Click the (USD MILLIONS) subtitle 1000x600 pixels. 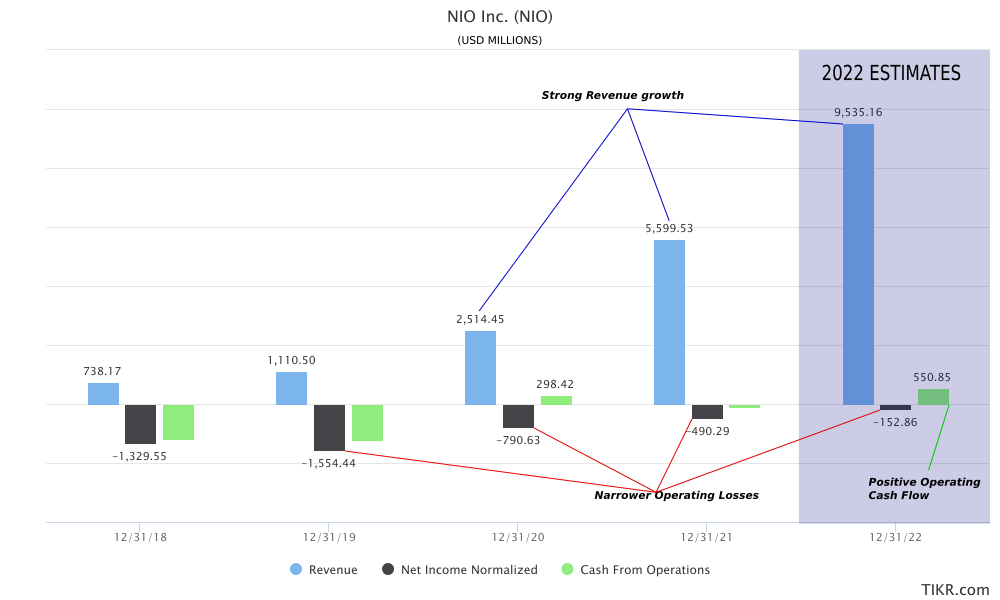point(499,40)
